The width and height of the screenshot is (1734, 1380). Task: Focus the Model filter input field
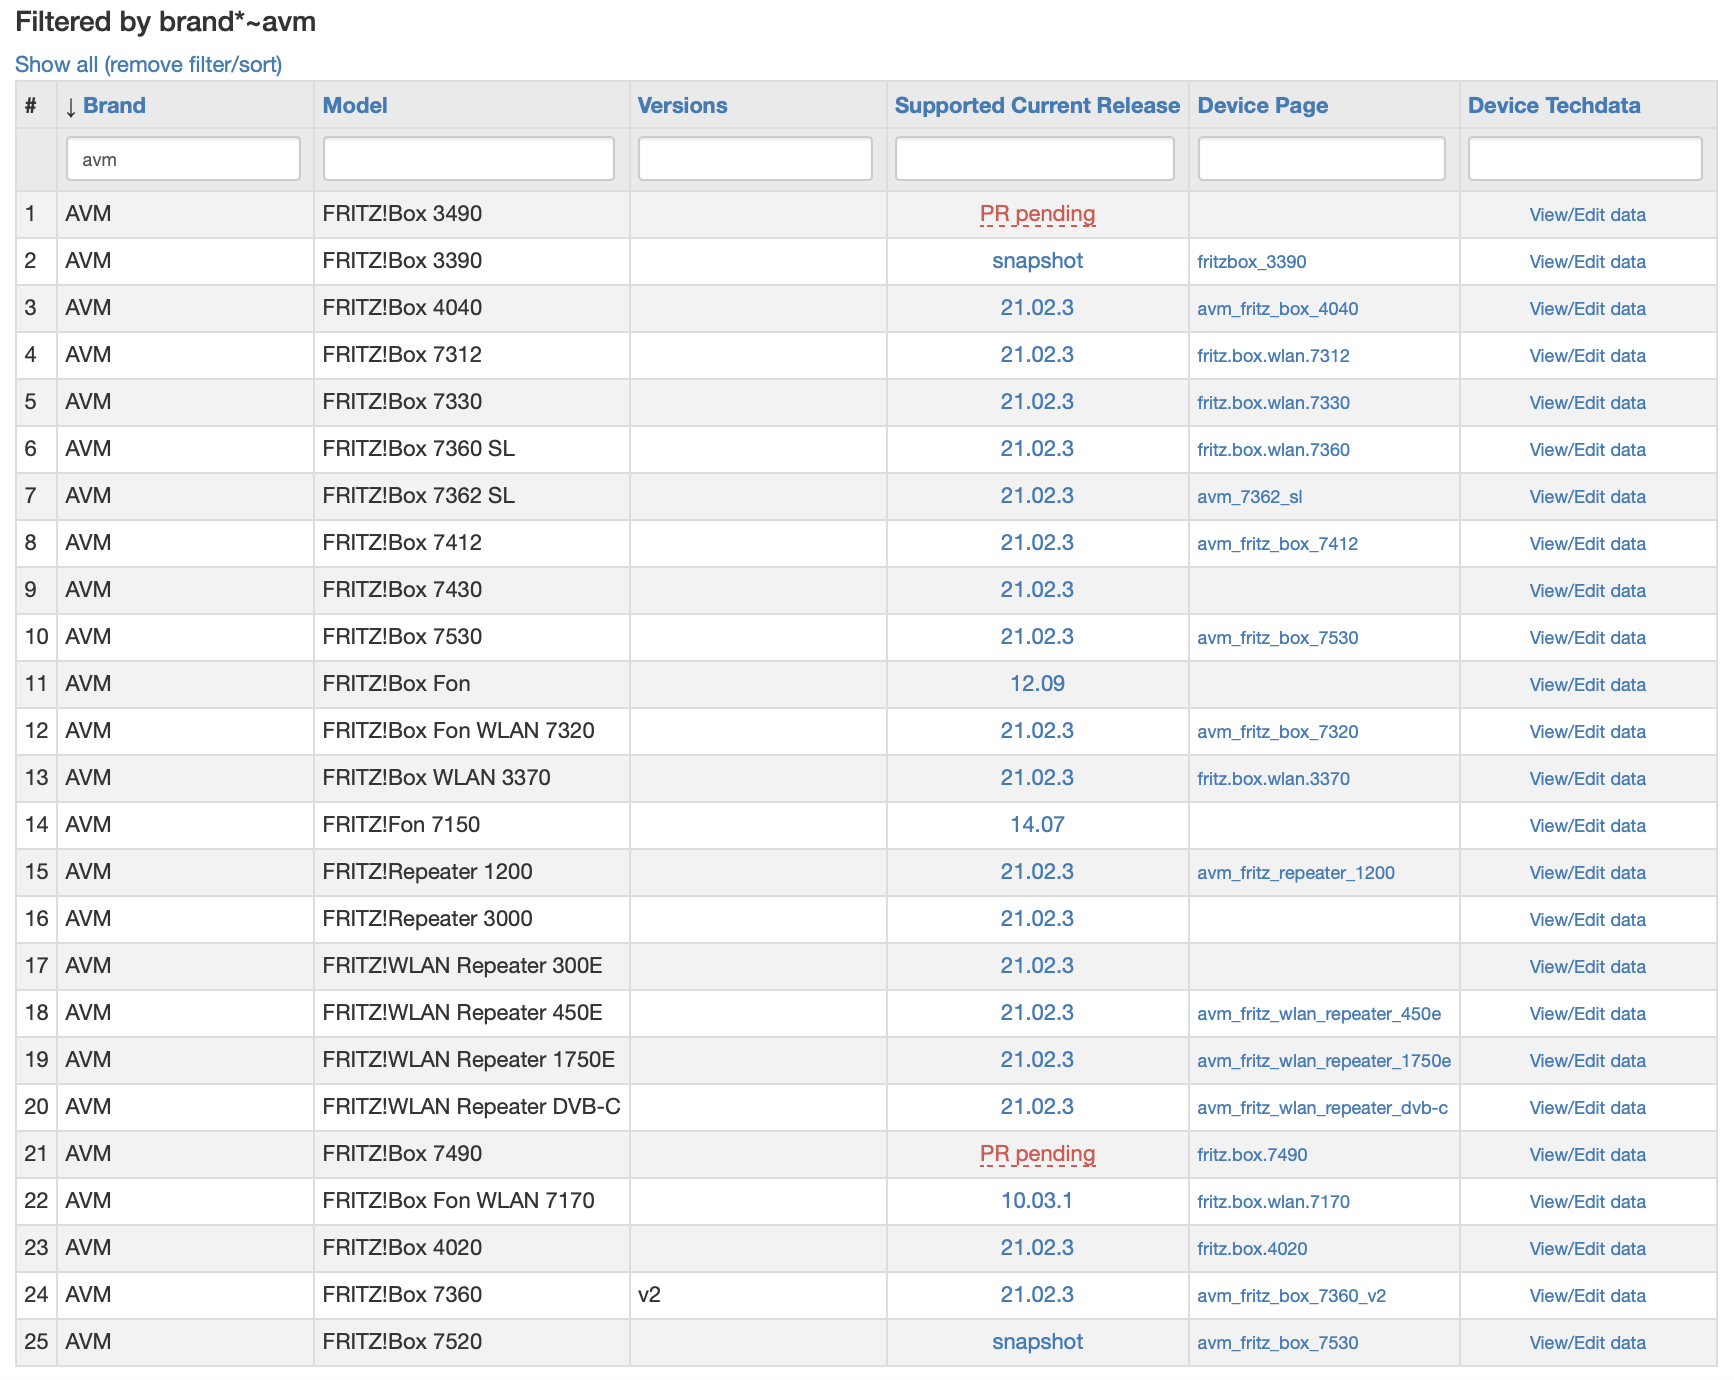coord(468,159)
